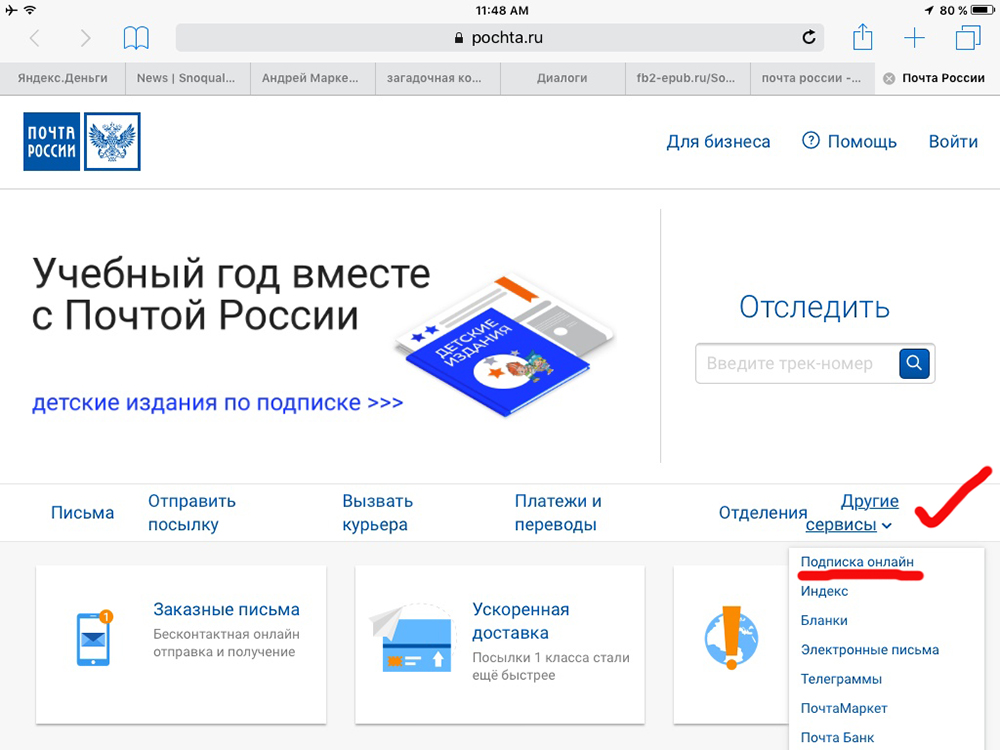This screenshot has height=750, width=1000.
Task: Open Safari bookmarks book icon
Action: pos(136,38)
